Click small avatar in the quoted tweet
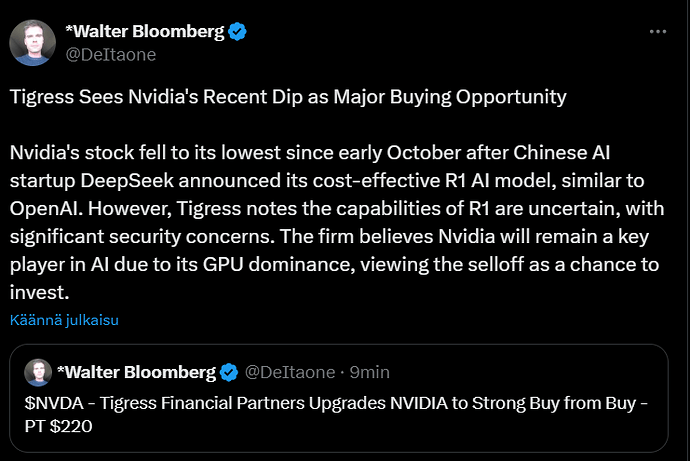690x461 pixels. [x=38, y=372]
